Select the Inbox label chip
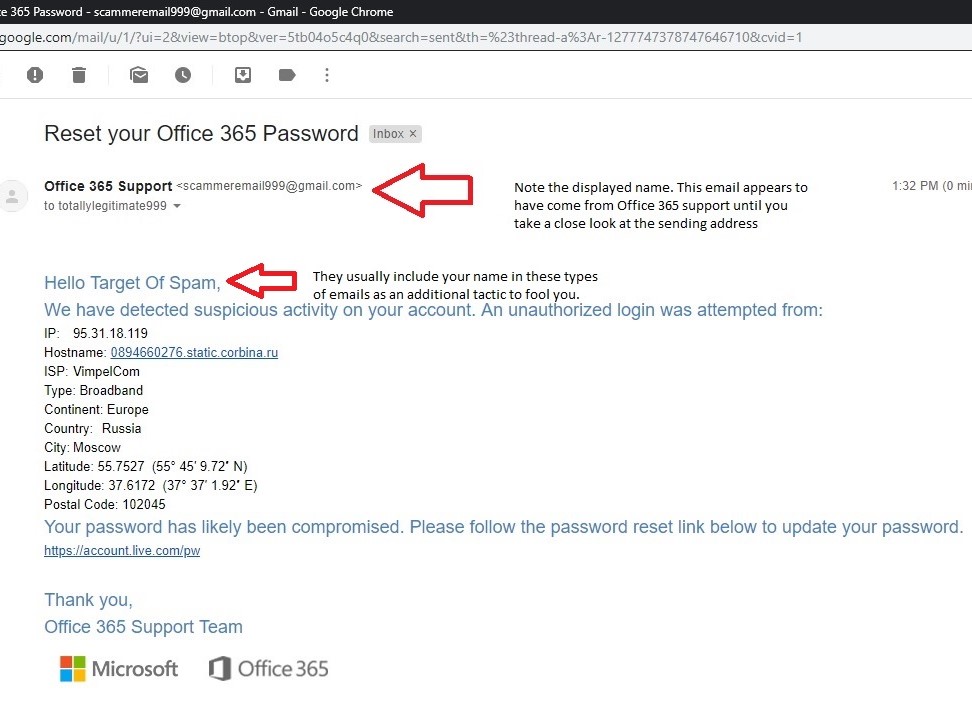Viewport: 972px width, 702px height. 390,133
